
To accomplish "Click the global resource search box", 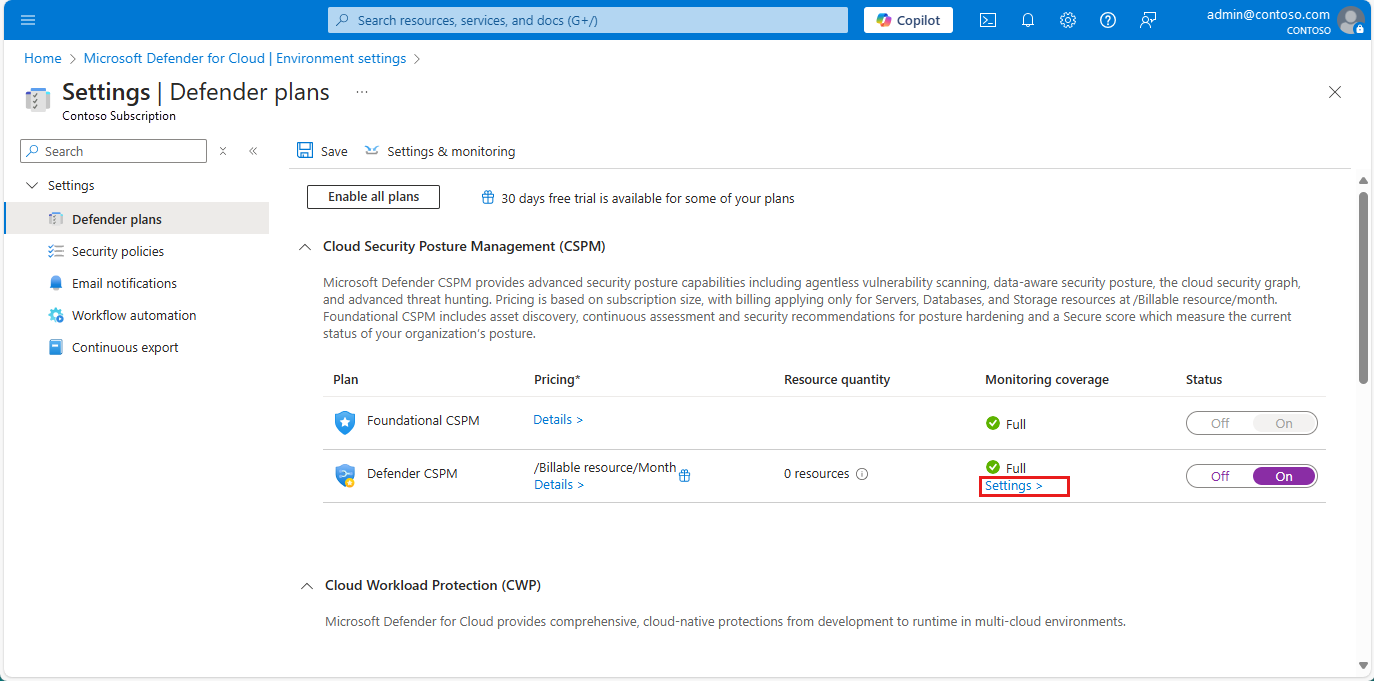I will coord(588,20).
